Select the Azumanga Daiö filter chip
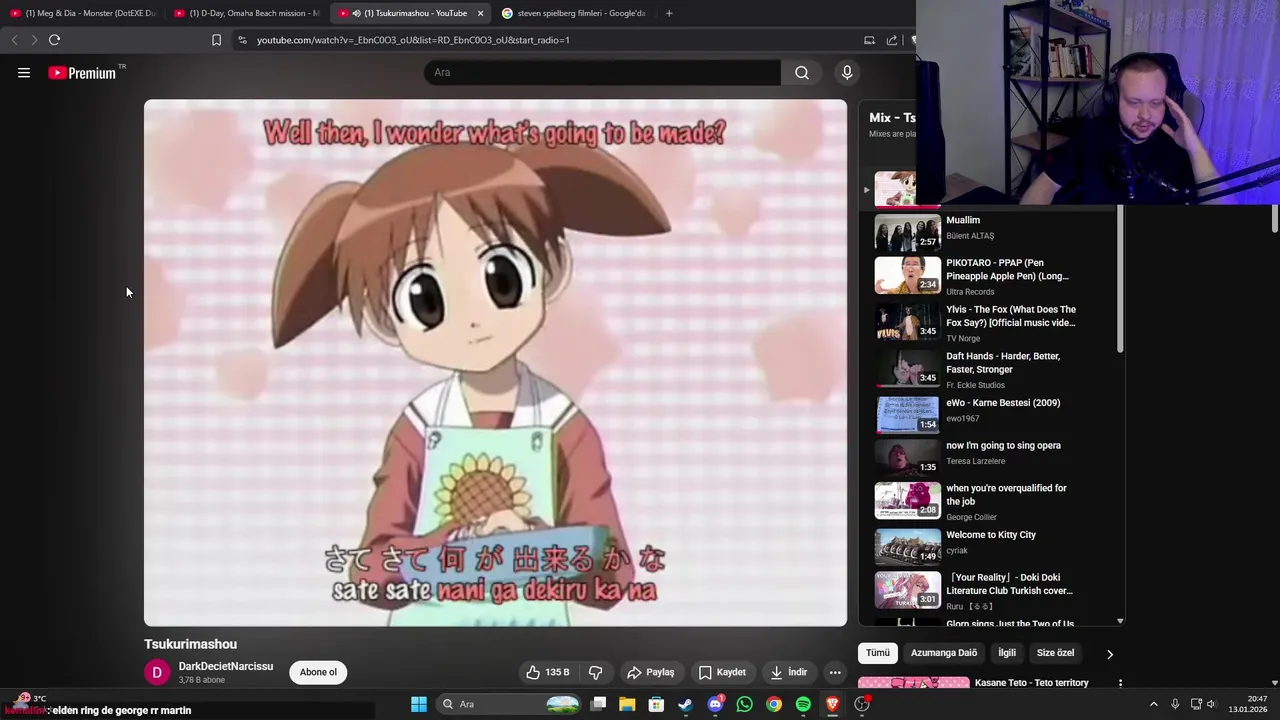This screenshot has height=720, width=1280. tap(943, 653)
